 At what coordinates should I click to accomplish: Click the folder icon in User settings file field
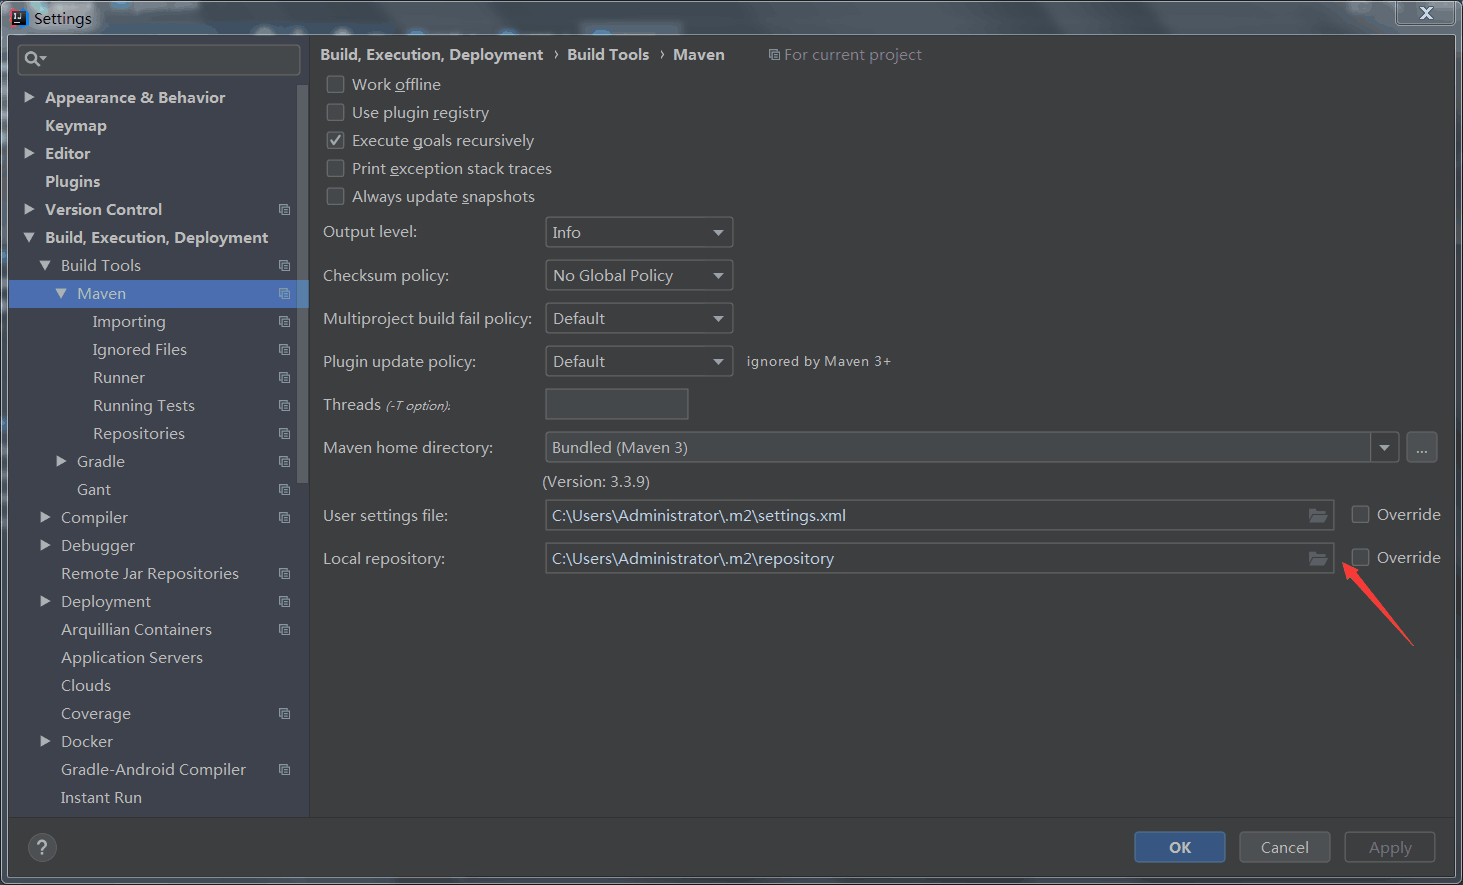1317,516
